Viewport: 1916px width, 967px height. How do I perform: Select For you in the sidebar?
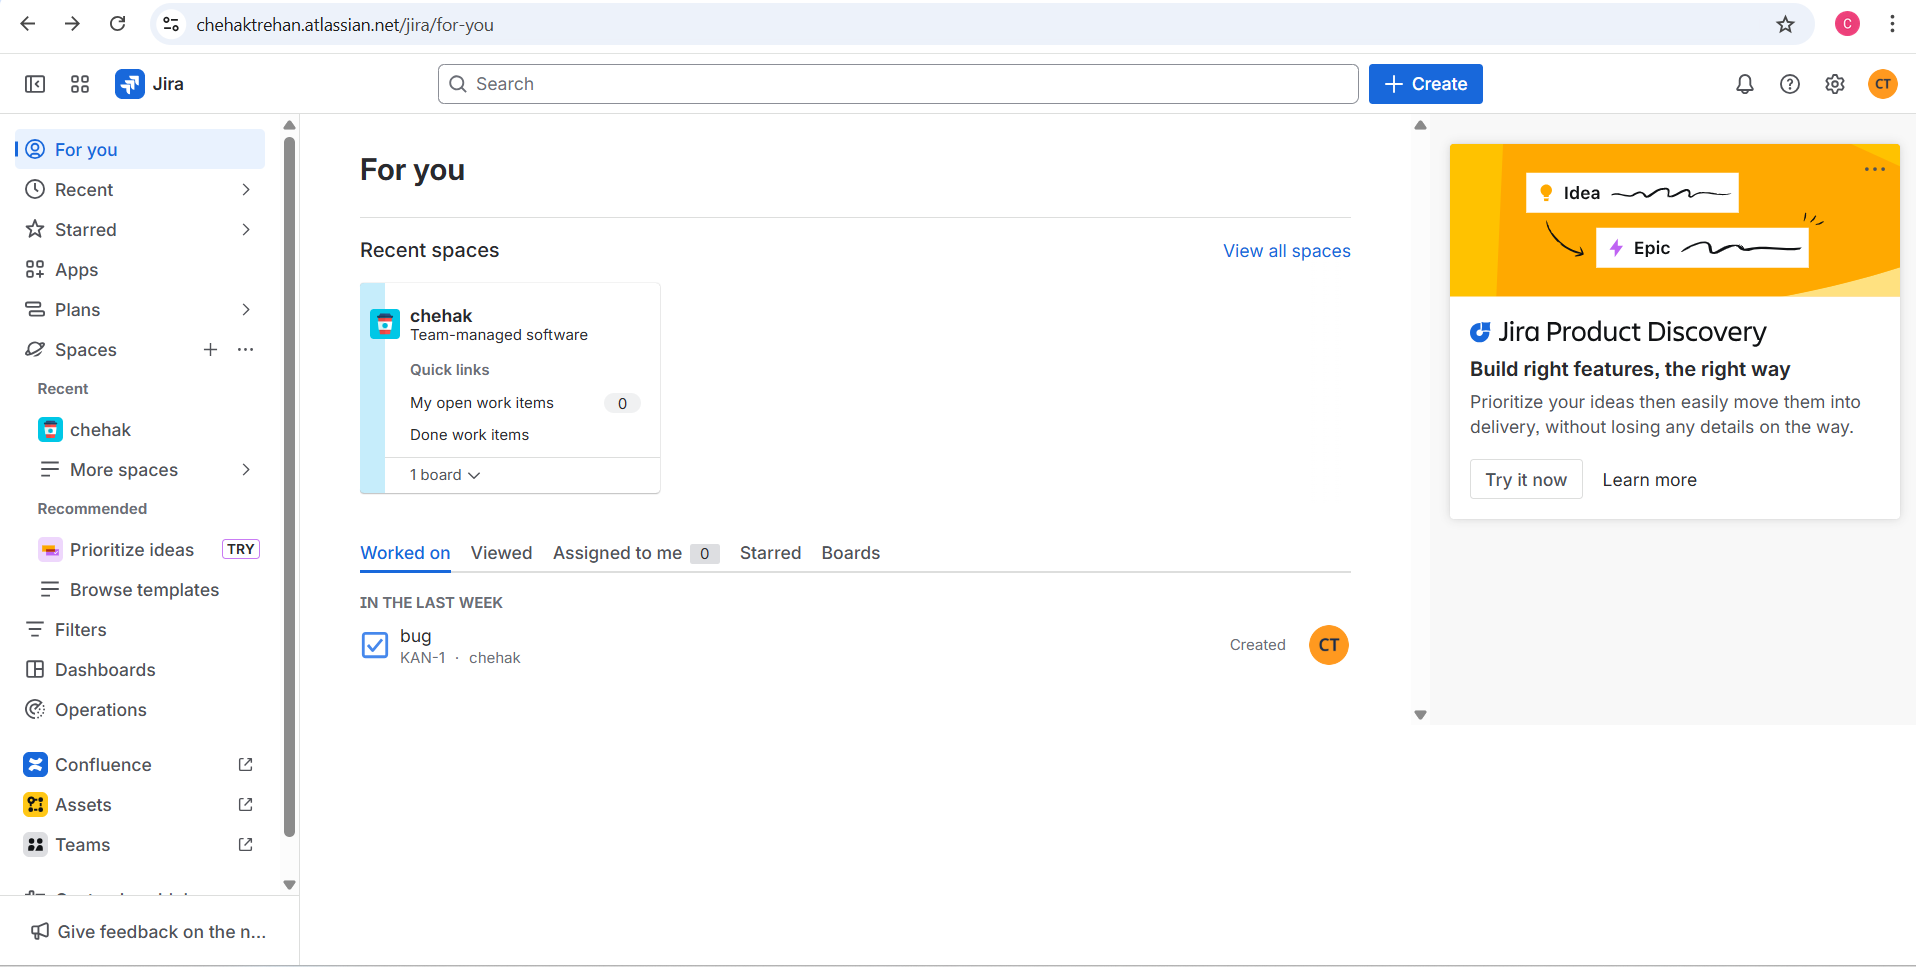pyautogui.click(x=140, y=149)
